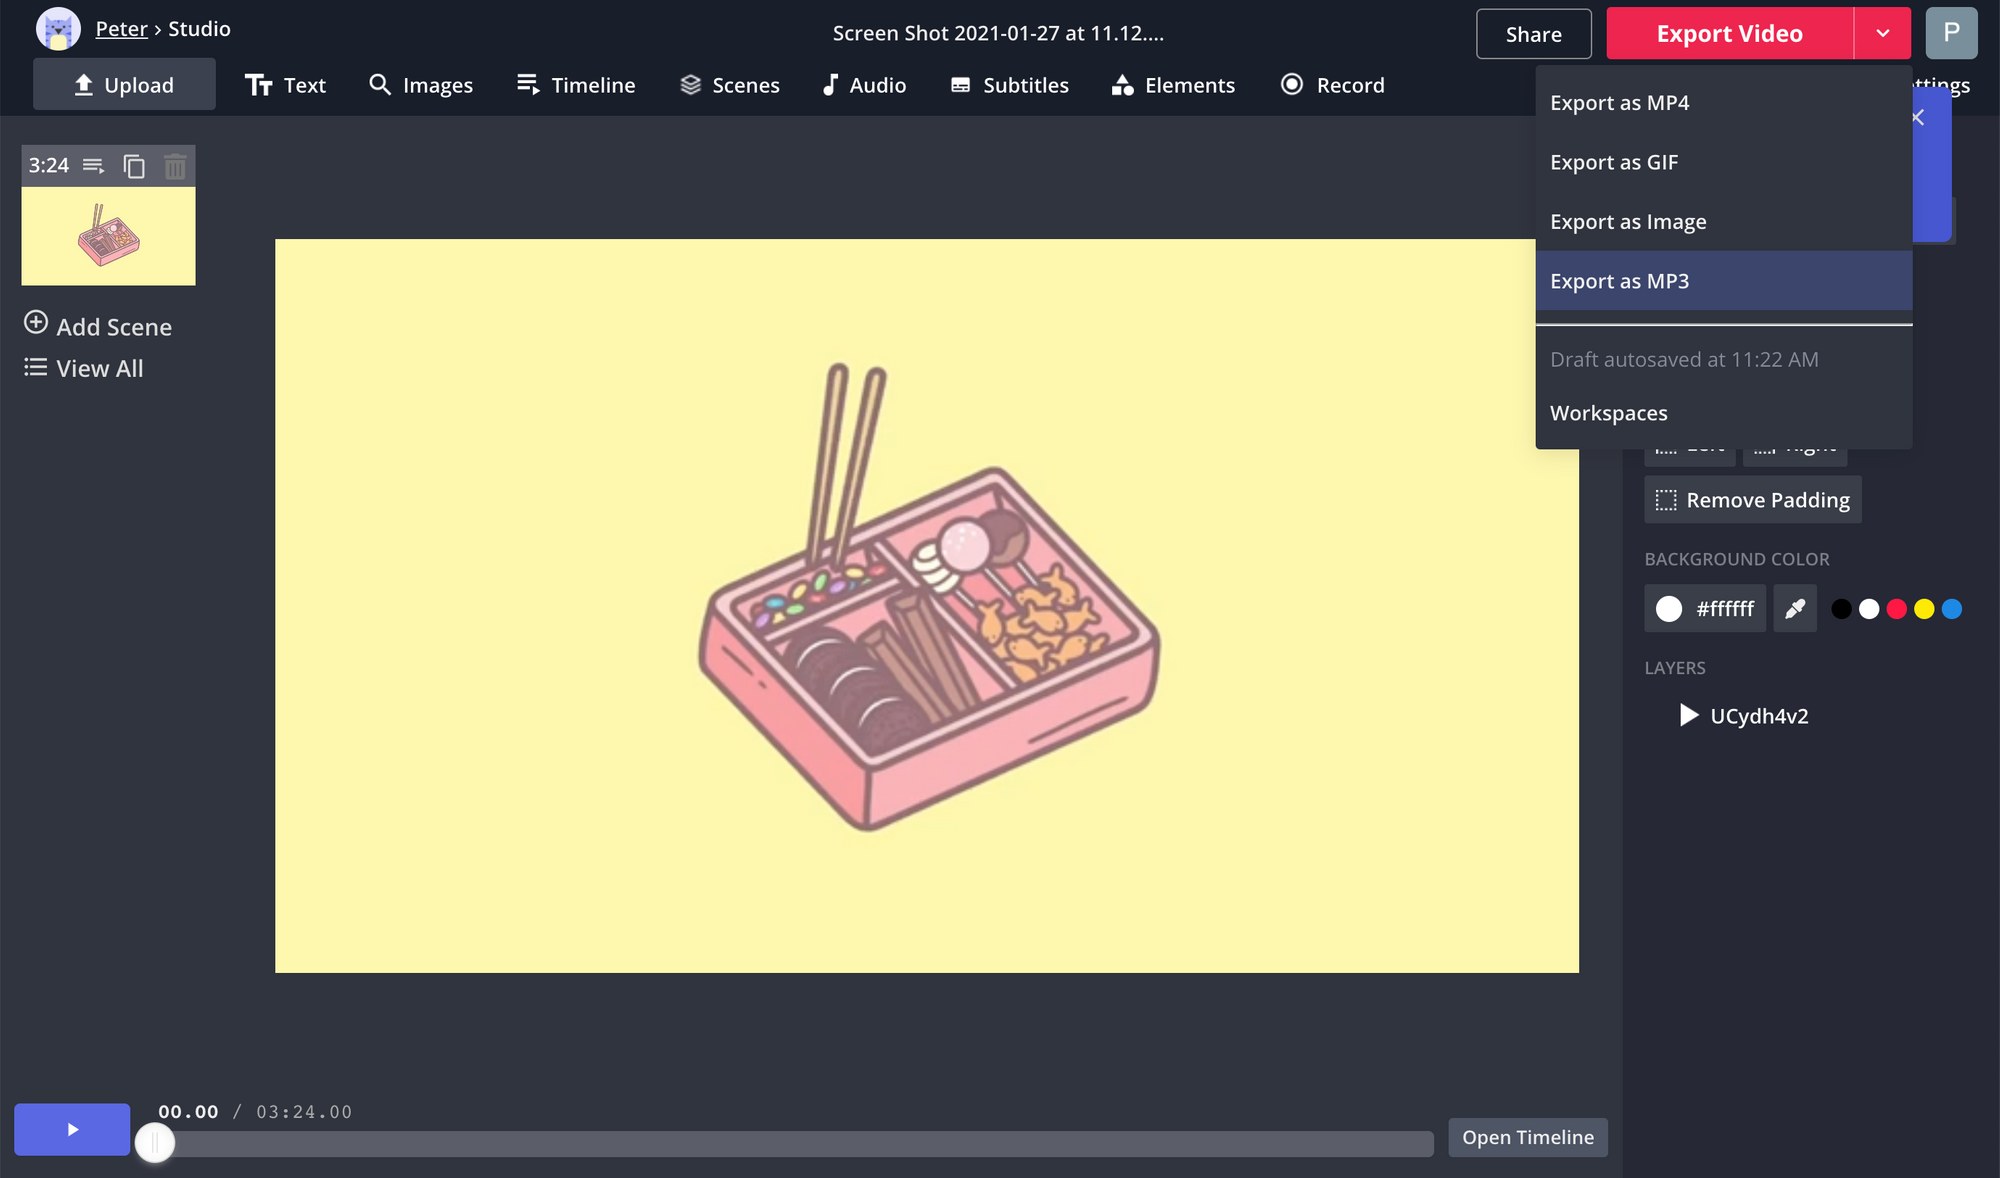Toggle the Export Video dropdown arrow
2000x1178 pixels.
tap(1882, 33)
